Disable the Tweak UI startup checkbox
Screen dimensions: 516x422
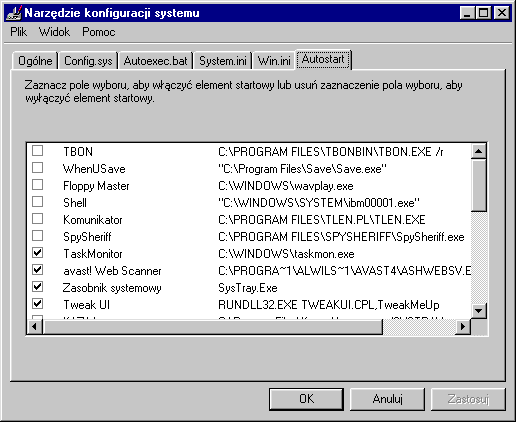click(38, 304)
